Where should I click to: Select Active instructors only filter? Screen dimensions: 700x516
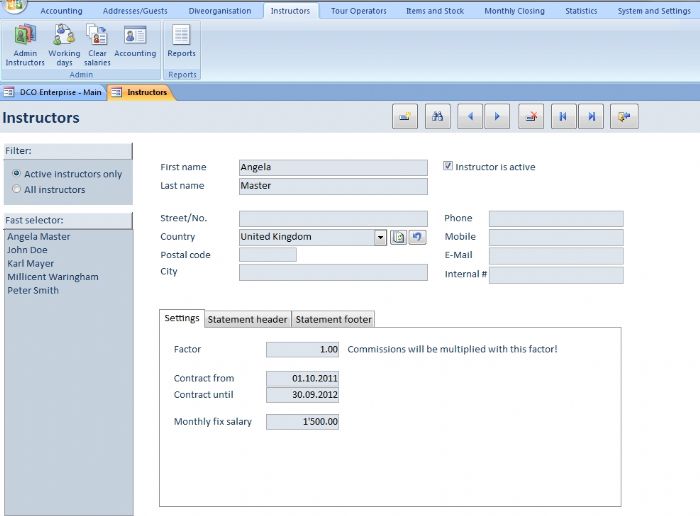tap(16, 174)
